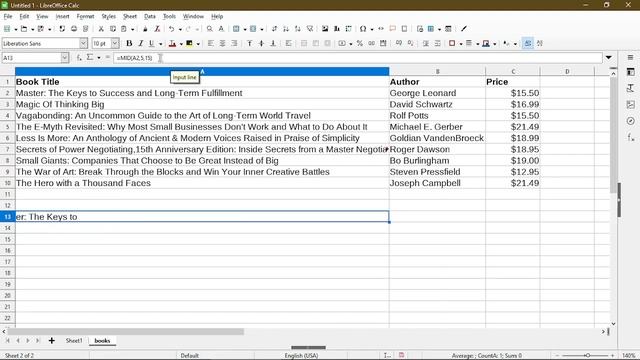This screenshot has width=640, height=360.
Task: Open the Underline style dropdown arrow
Action: (x=160, y=44)
